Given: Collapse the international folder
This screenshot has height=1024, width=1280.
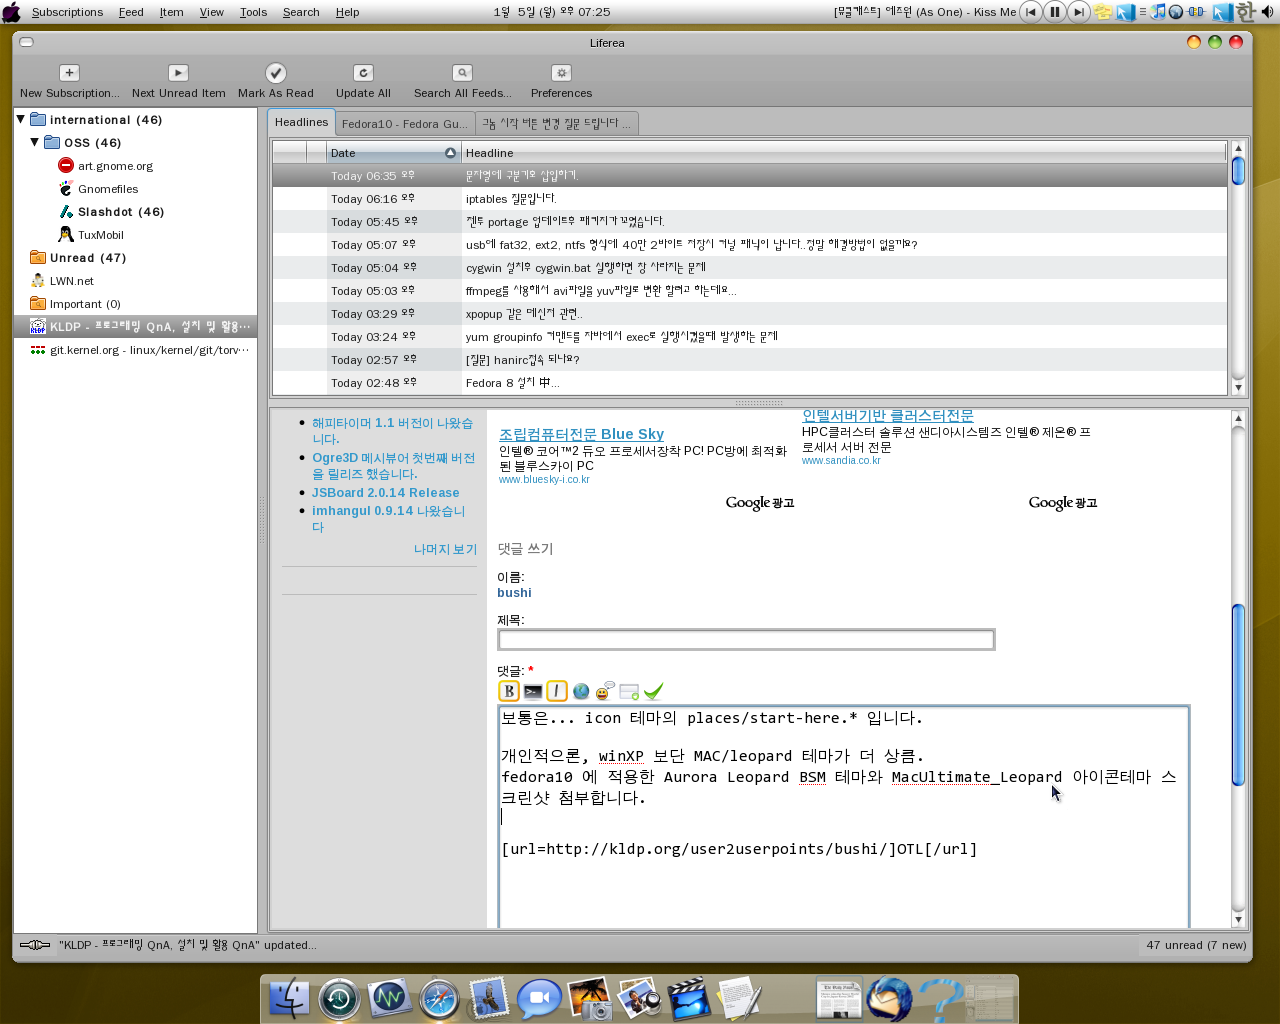Looking at the screenshot, I should click(x=20, y=119).
